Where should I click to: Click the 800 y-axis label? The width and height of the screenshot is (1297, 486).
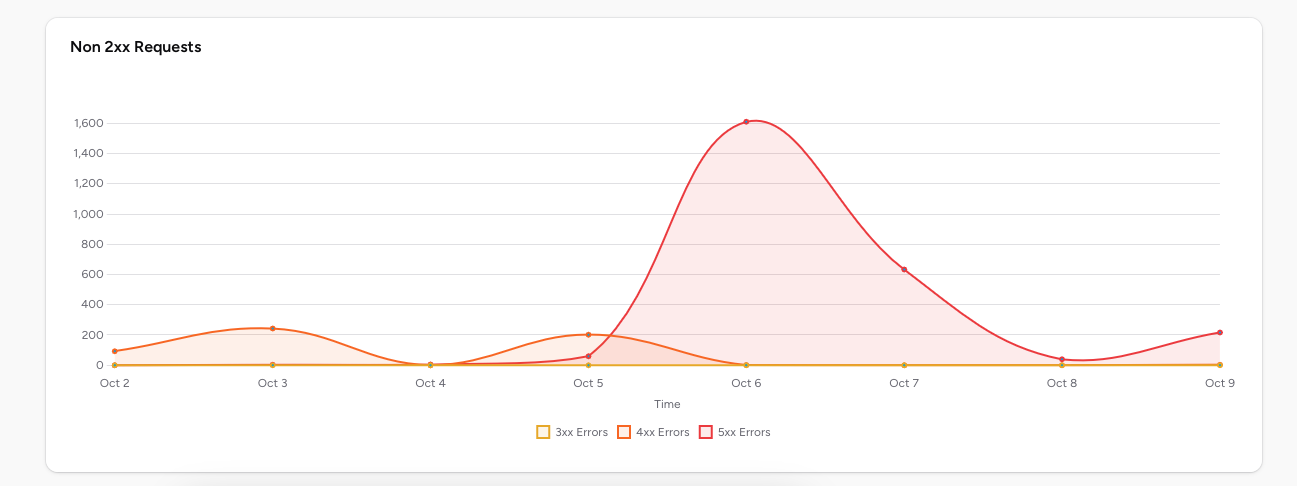(95, 244)
